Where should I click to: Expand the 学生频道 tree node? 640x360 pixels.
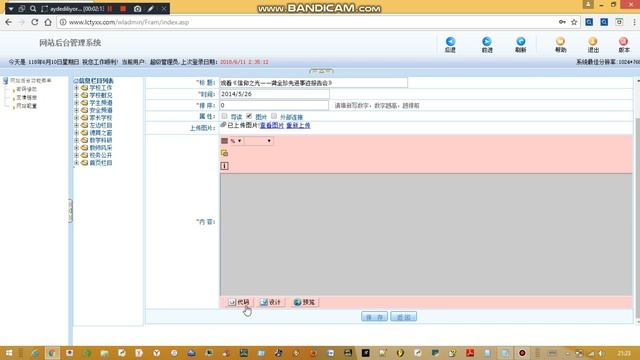point(76,103)
